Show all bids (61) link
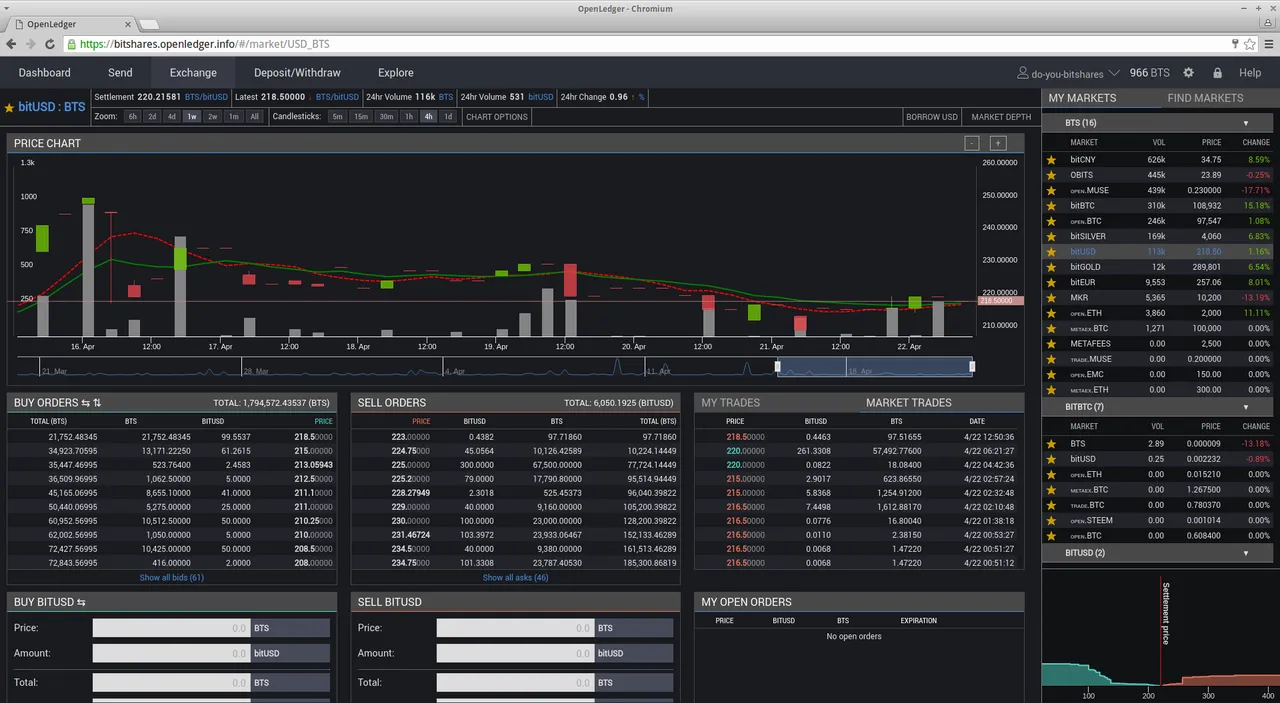The width and height of the screenshot is (1280, 703). click(x=171, y=578)
